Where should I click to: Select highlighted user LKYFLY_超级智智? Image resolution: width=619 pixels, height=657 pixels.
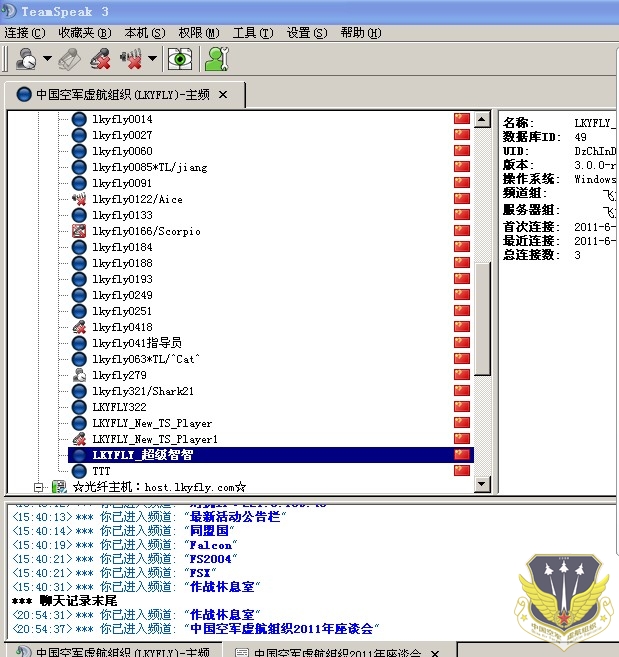click(271, 455)
